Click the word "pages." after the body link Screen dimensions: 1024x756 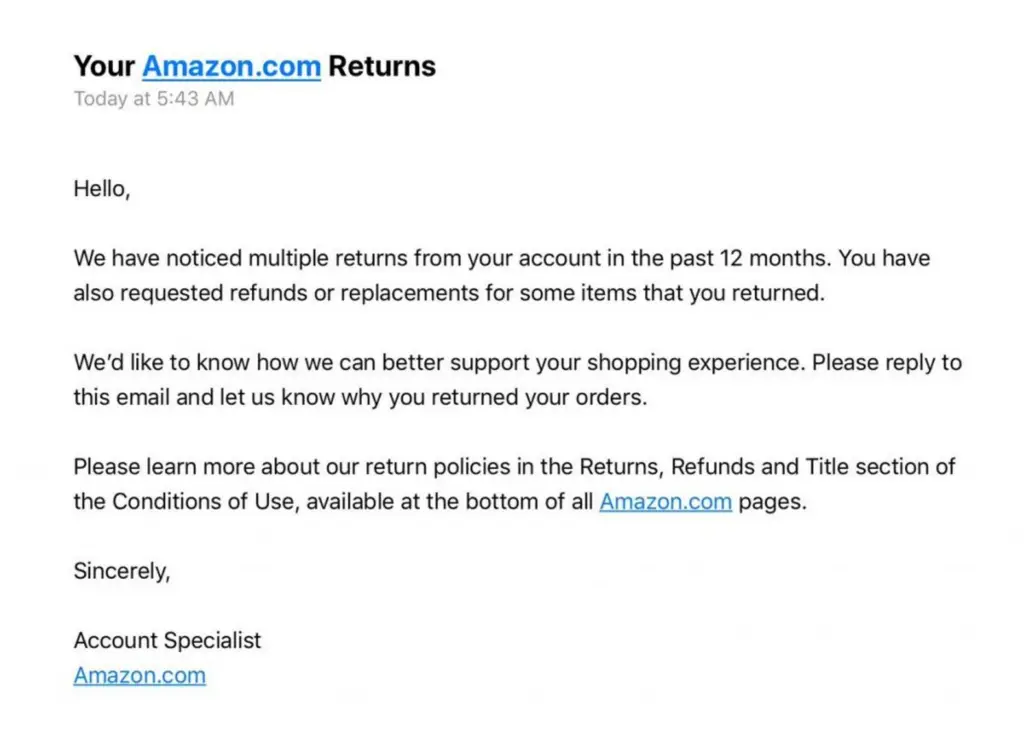(x=772, y=502)
